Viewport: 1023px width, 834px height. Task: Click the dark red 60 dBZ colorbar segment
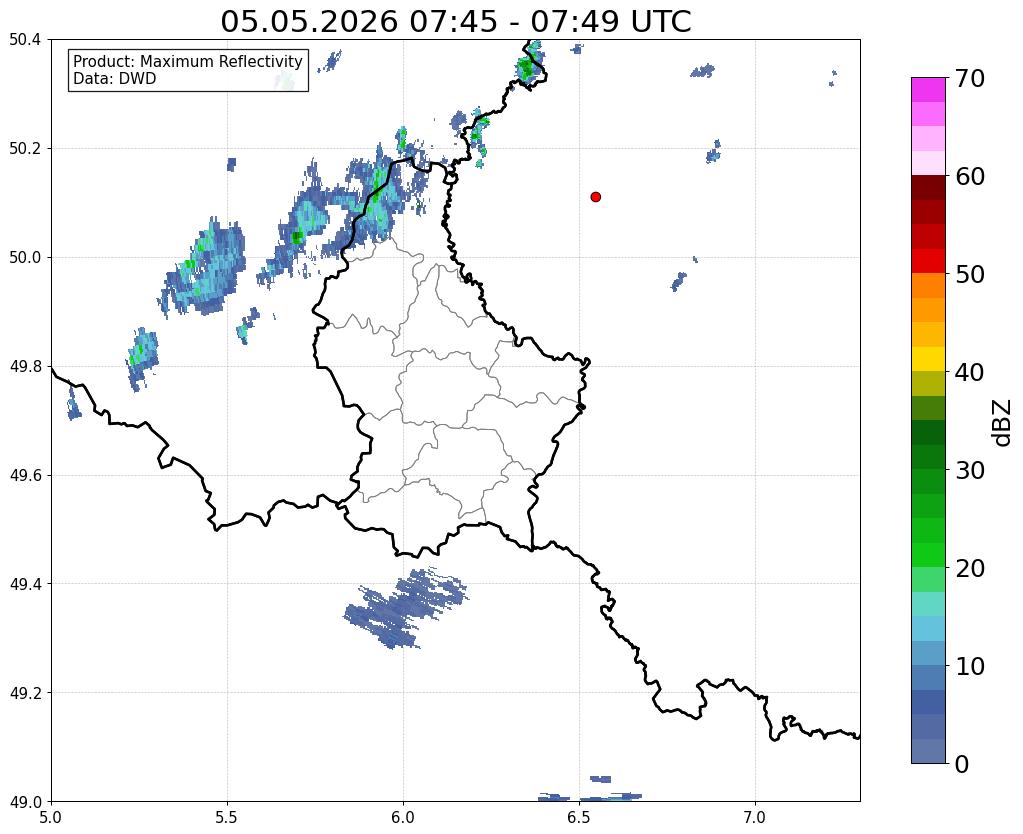click(928, 188)
